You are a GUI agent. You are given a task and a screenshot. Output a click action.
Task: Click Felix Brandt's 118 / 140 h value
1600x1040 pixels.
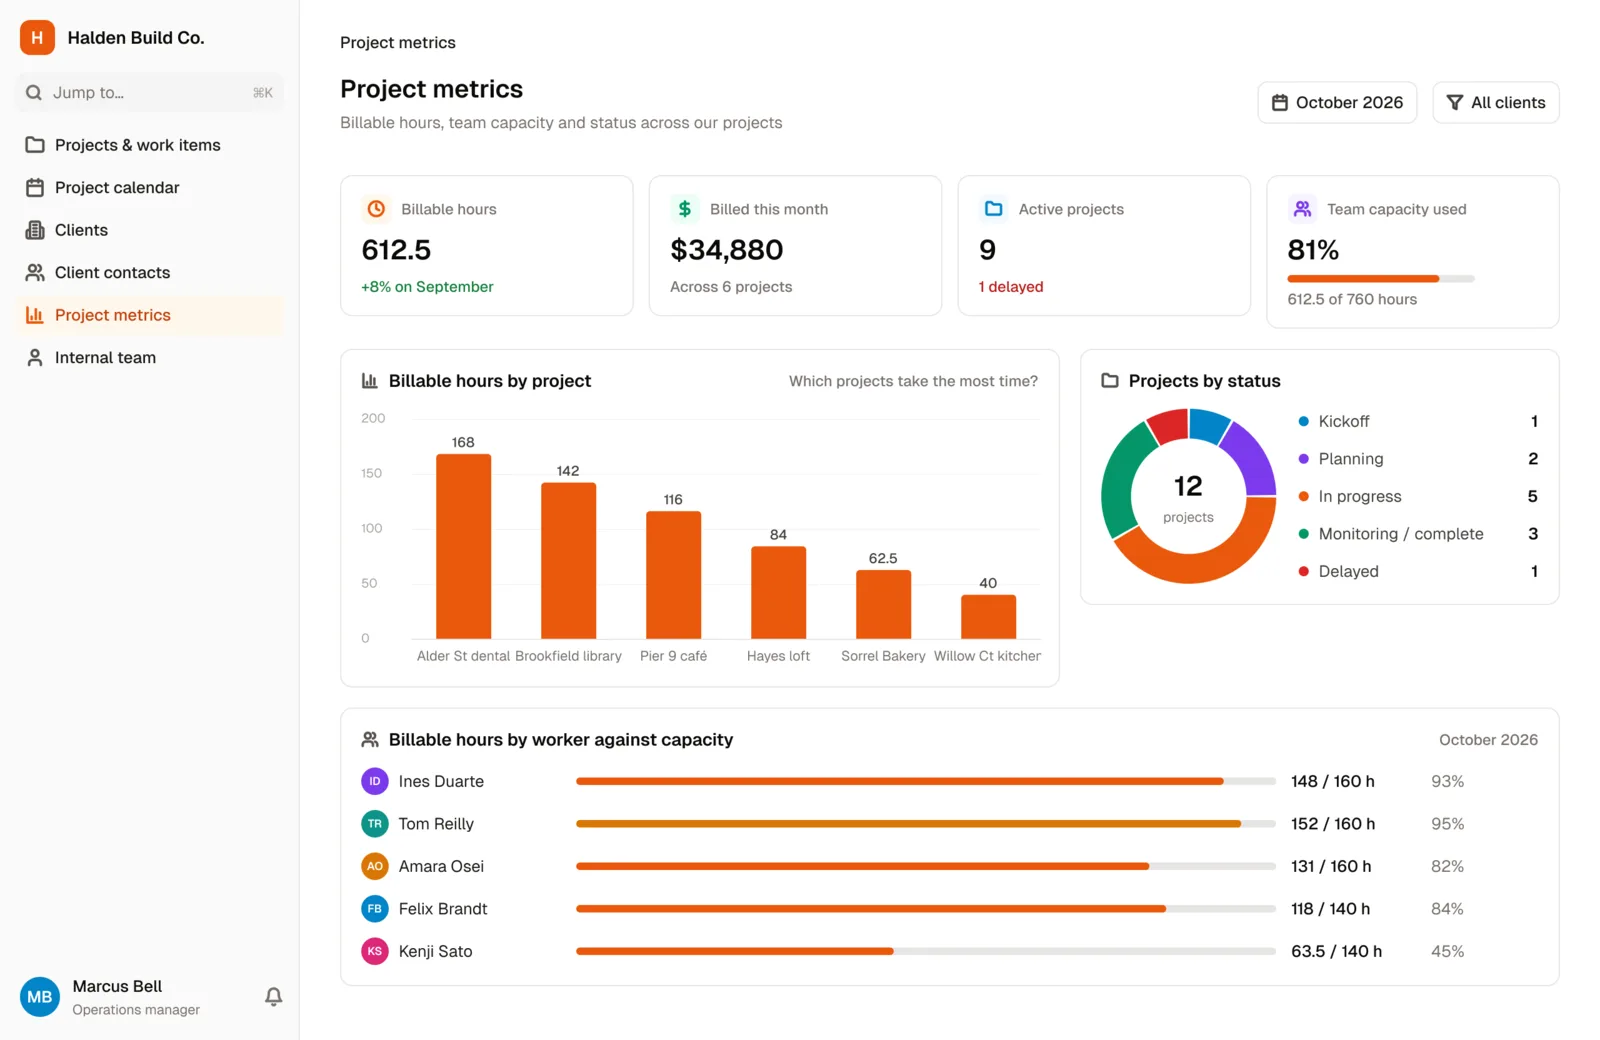coord(1331,909)
